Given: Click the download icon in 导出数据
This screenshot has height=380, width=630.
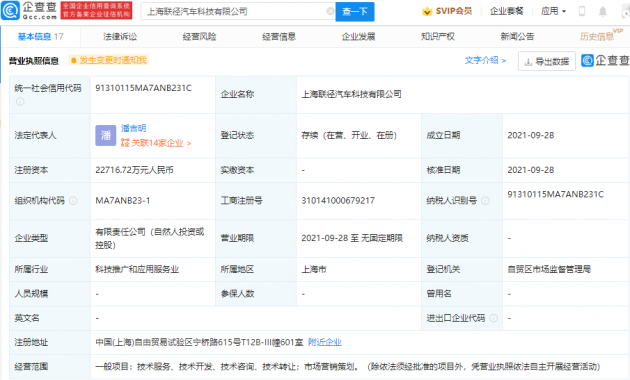Looking at the screenshot, I should [528, 61].
